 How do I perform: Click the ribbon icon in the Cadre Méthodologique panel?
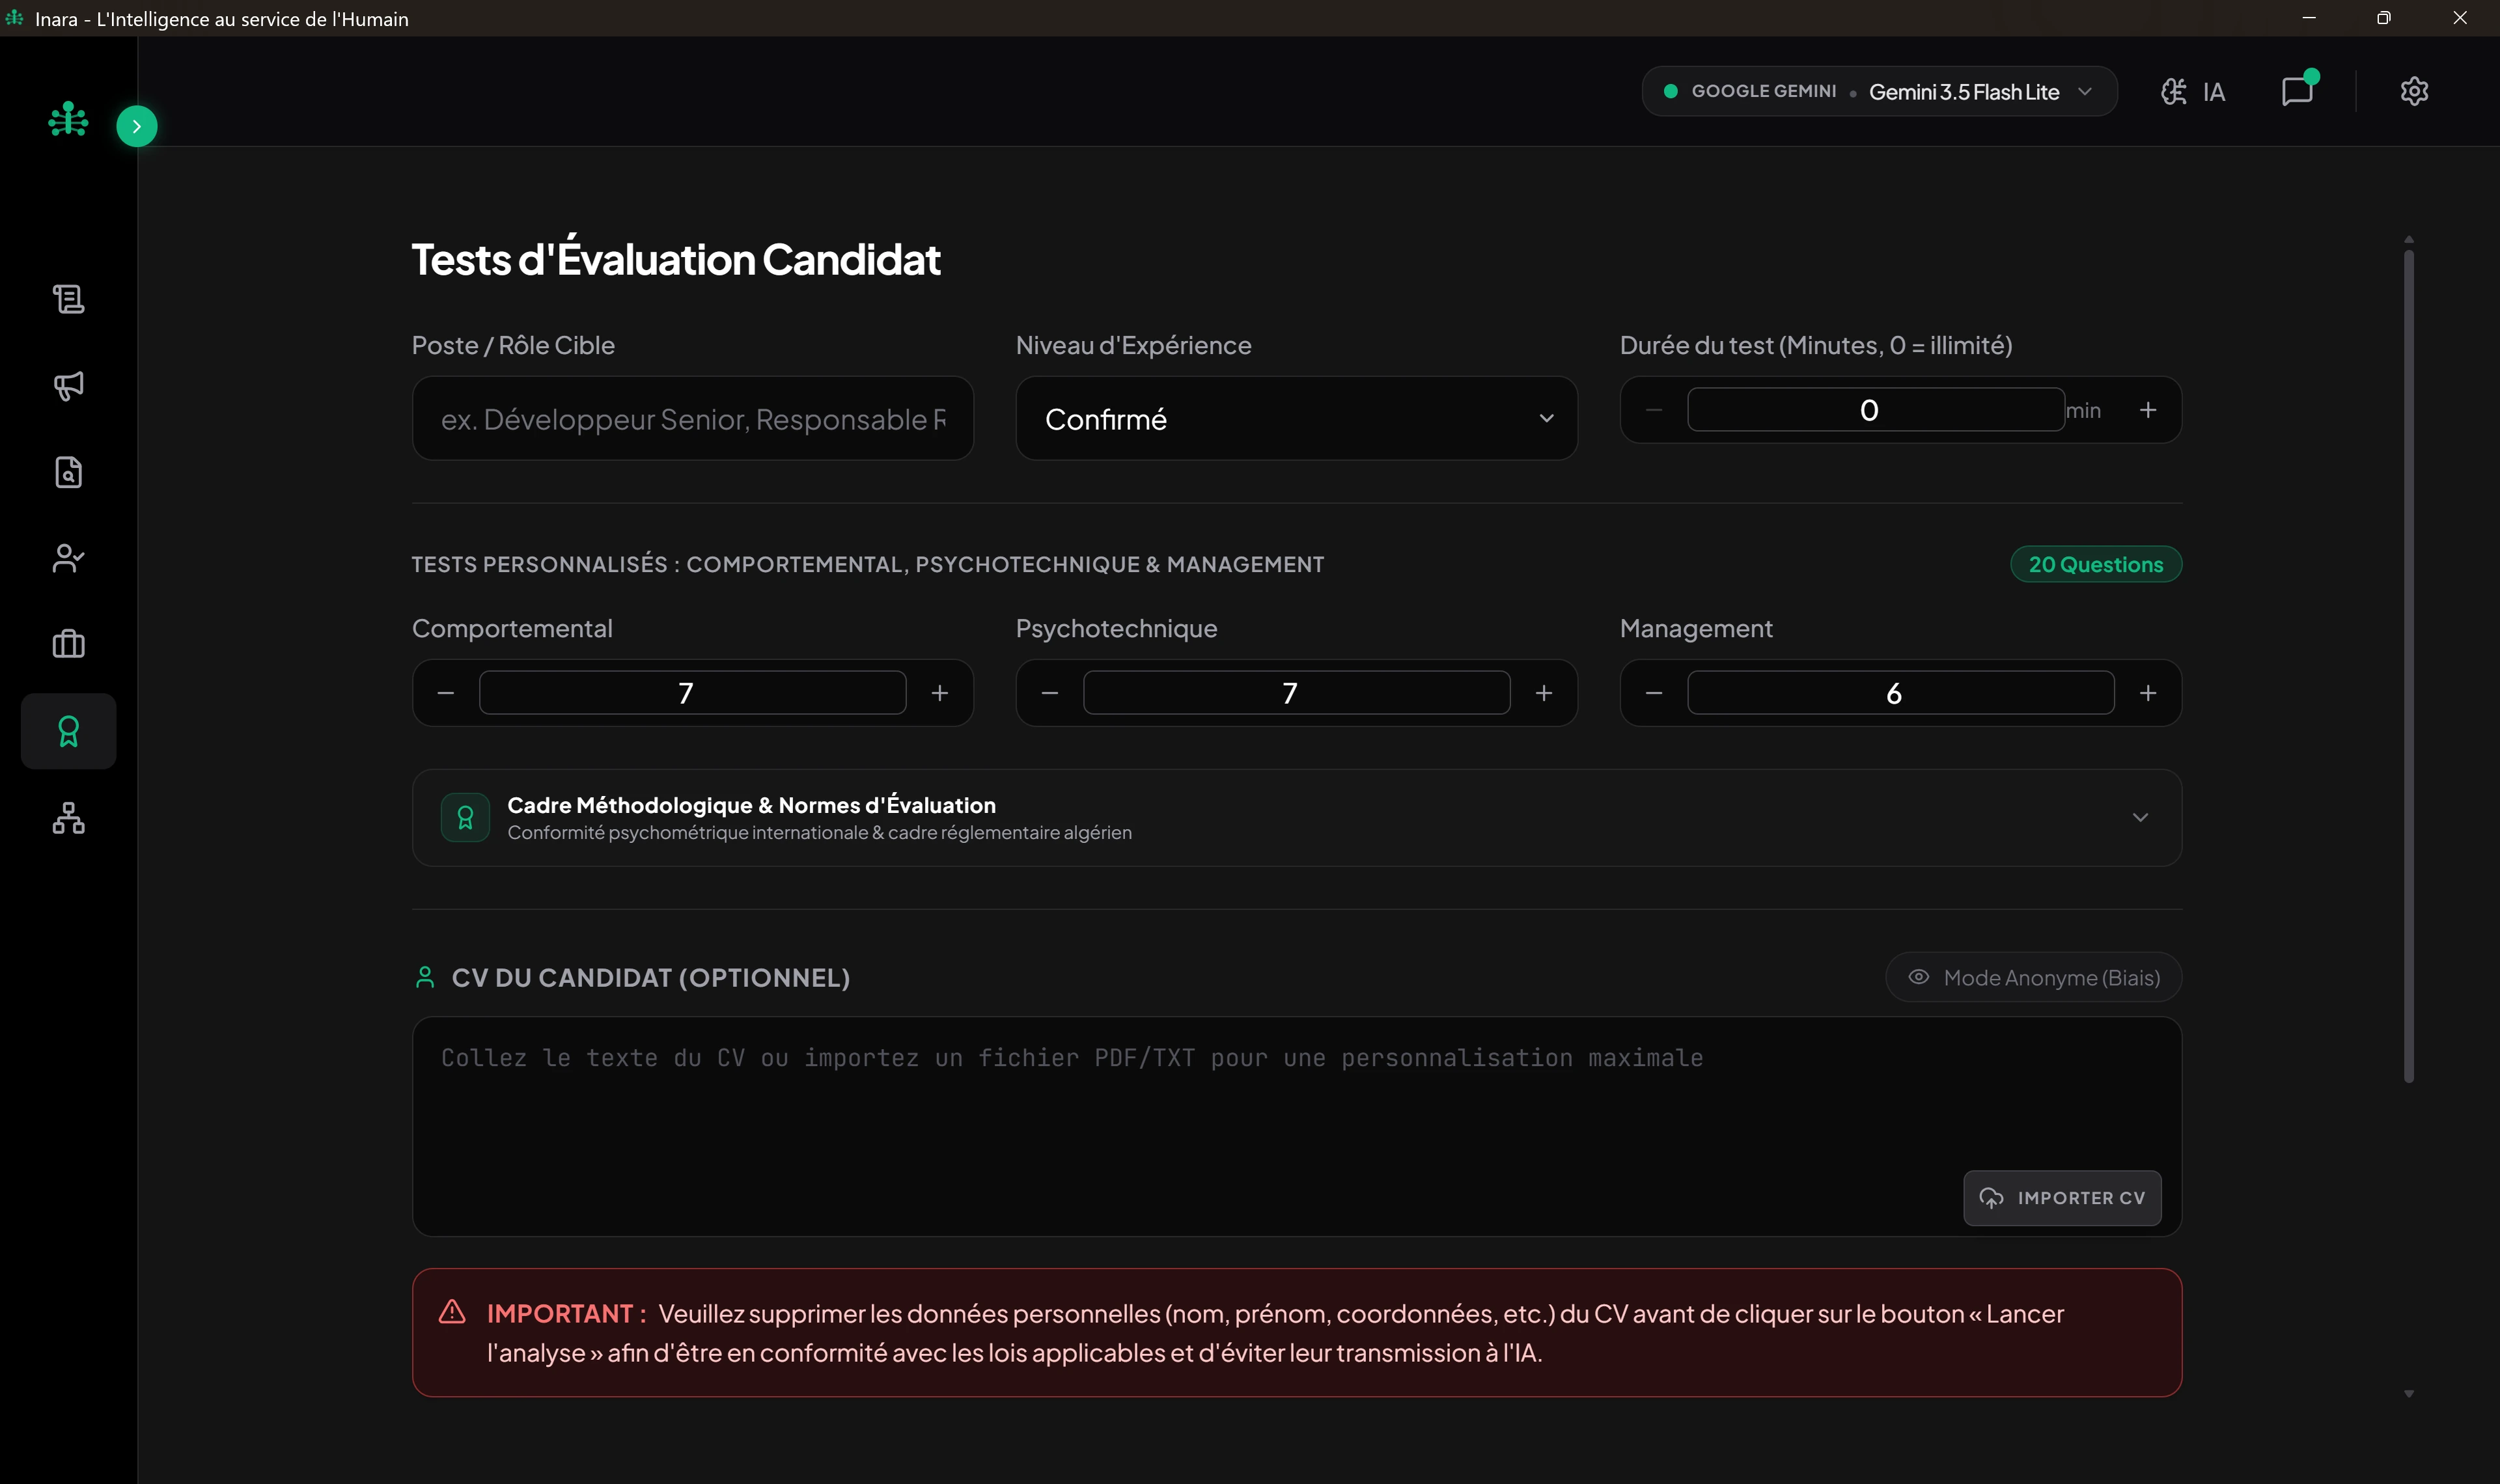[x=465, y=817]
